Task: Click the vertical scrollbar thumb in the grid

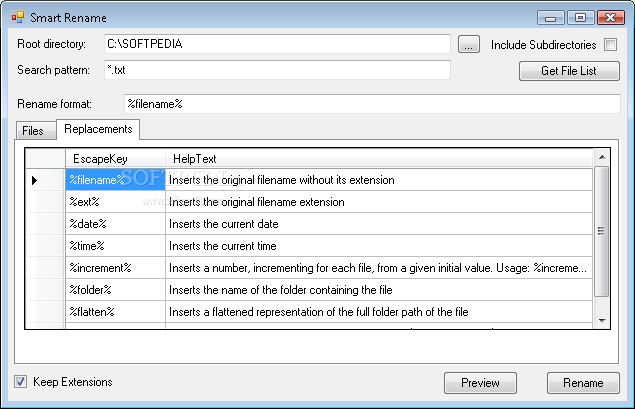Action: (x=602, y=231)
